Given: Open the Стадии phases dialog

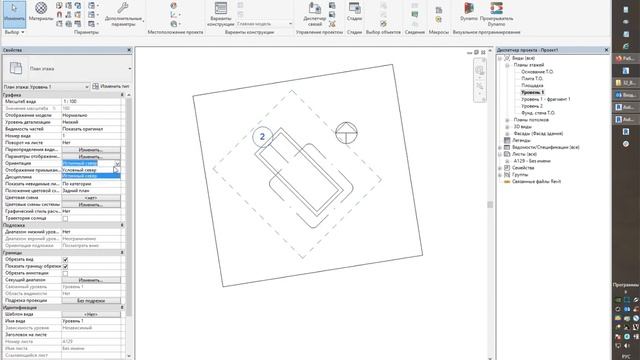Looking at the screenshot, I should [354, 11].
